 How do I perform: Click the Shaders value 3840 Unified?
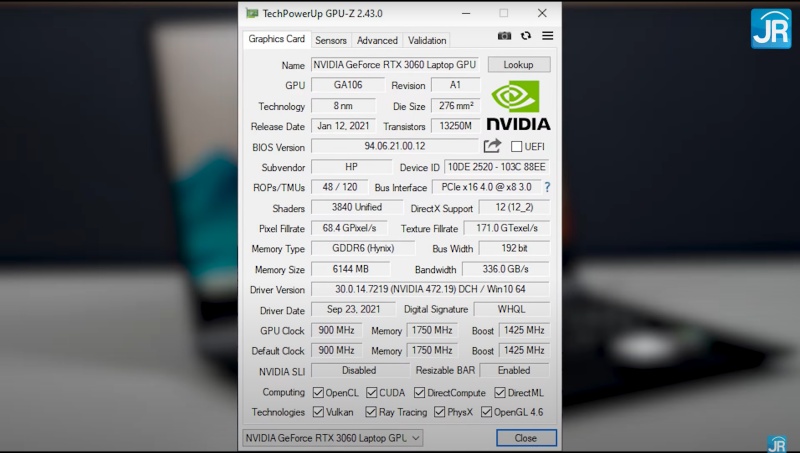[x=357, y=207]
